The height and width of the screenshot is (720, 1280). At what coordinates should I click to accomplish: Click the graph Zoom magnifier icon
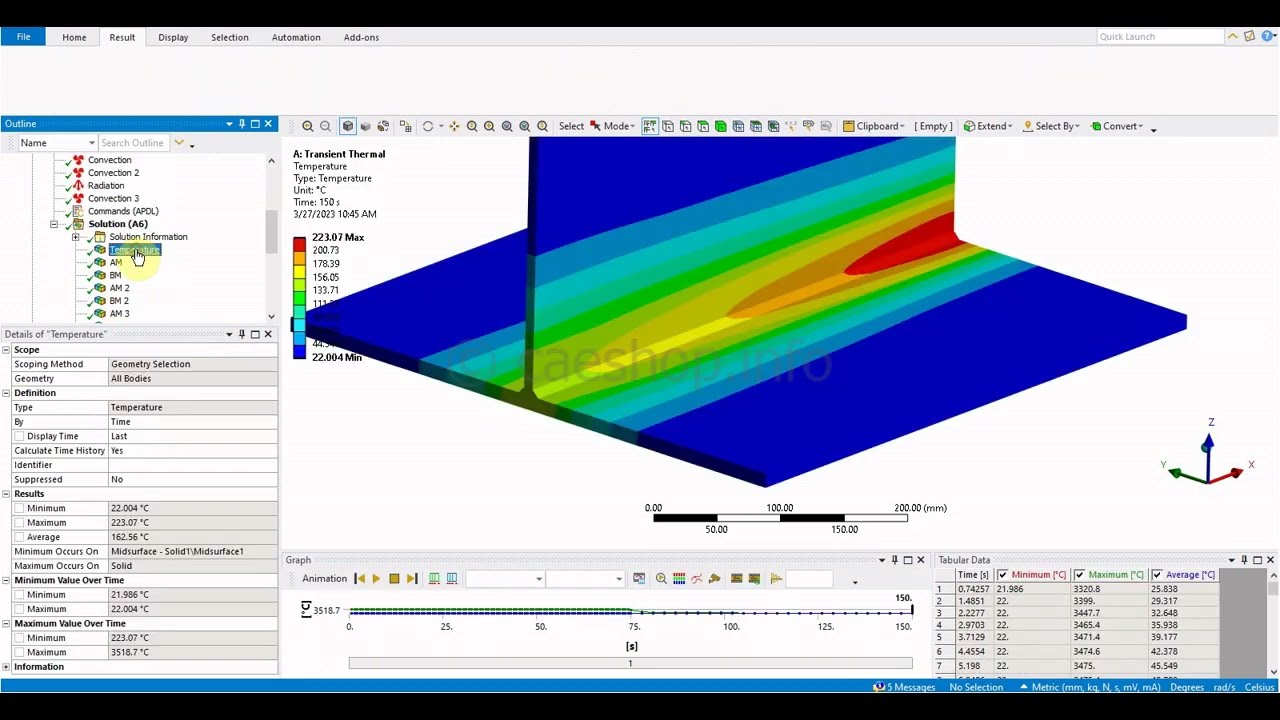point(661,579)
